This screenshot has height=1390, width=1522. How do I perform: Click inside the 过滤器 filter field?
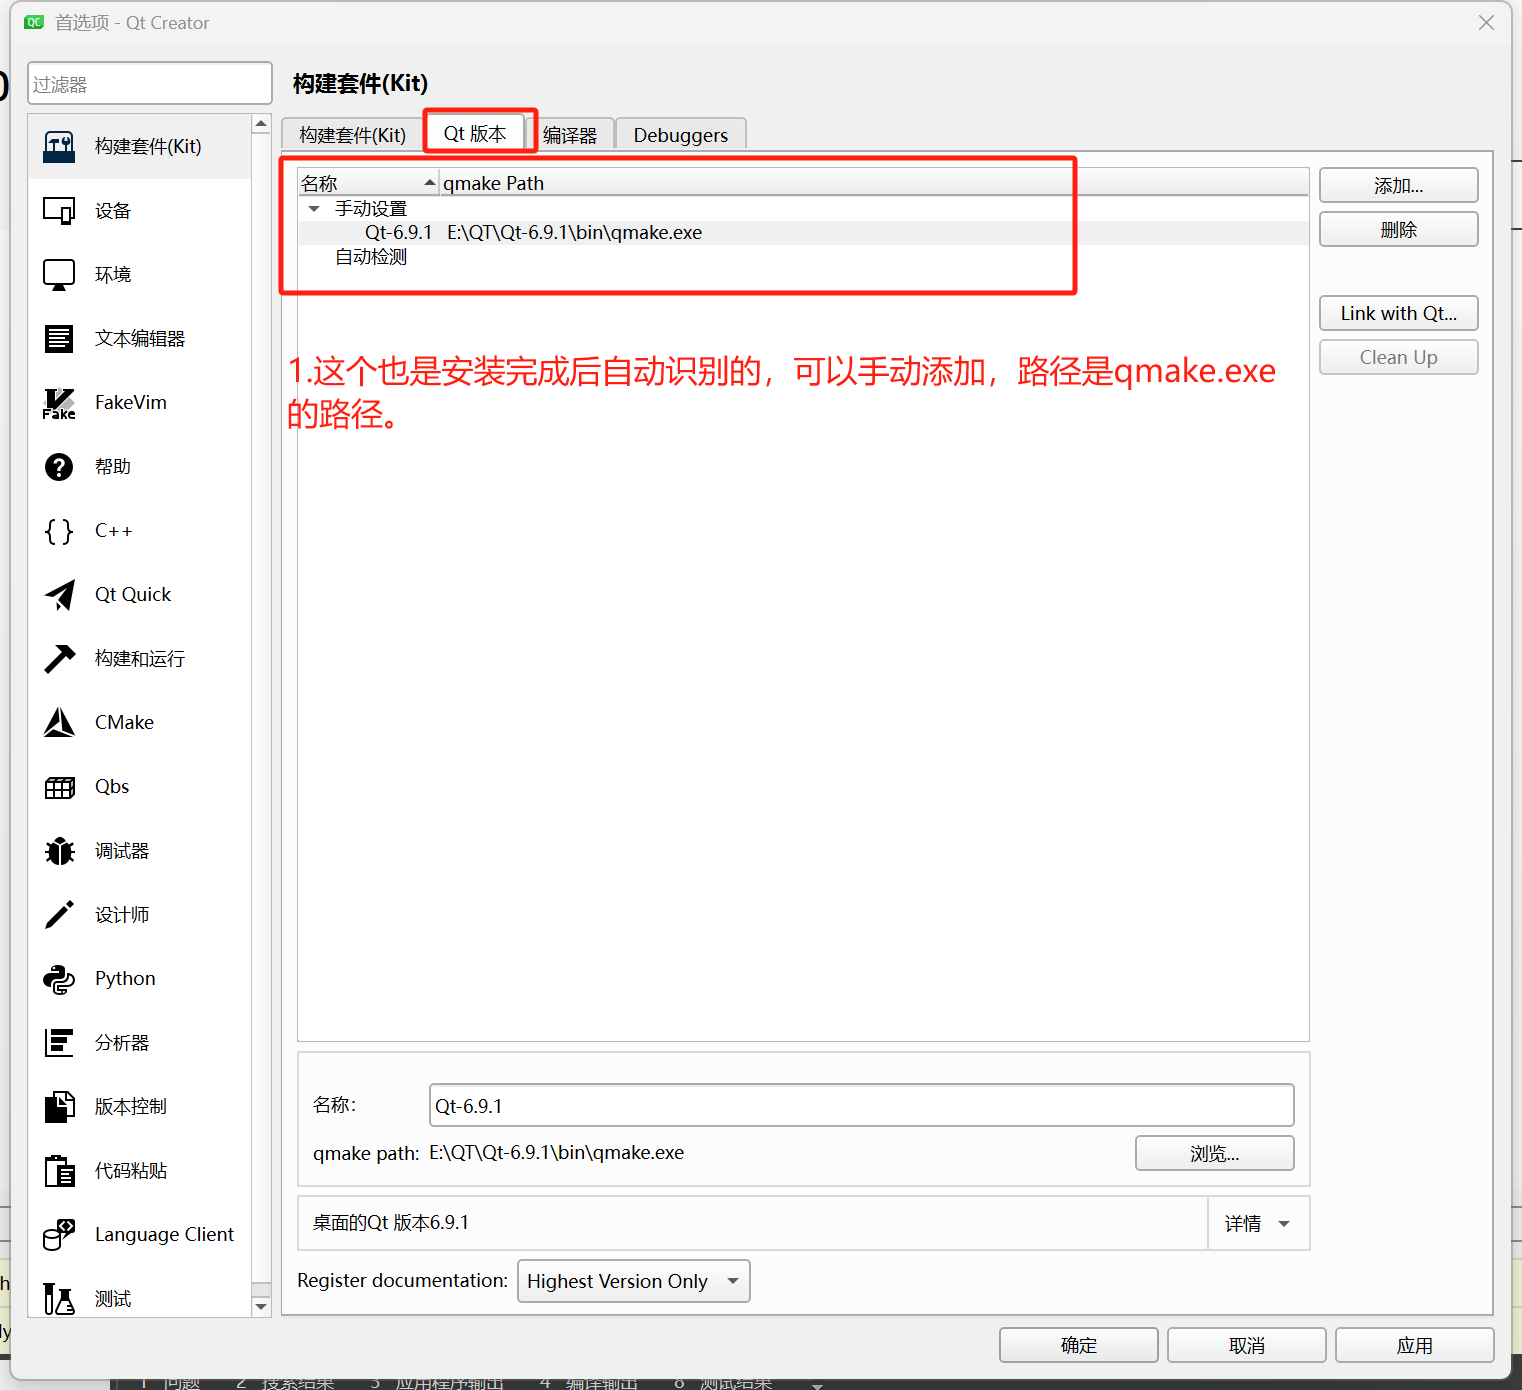pos(149,83)
